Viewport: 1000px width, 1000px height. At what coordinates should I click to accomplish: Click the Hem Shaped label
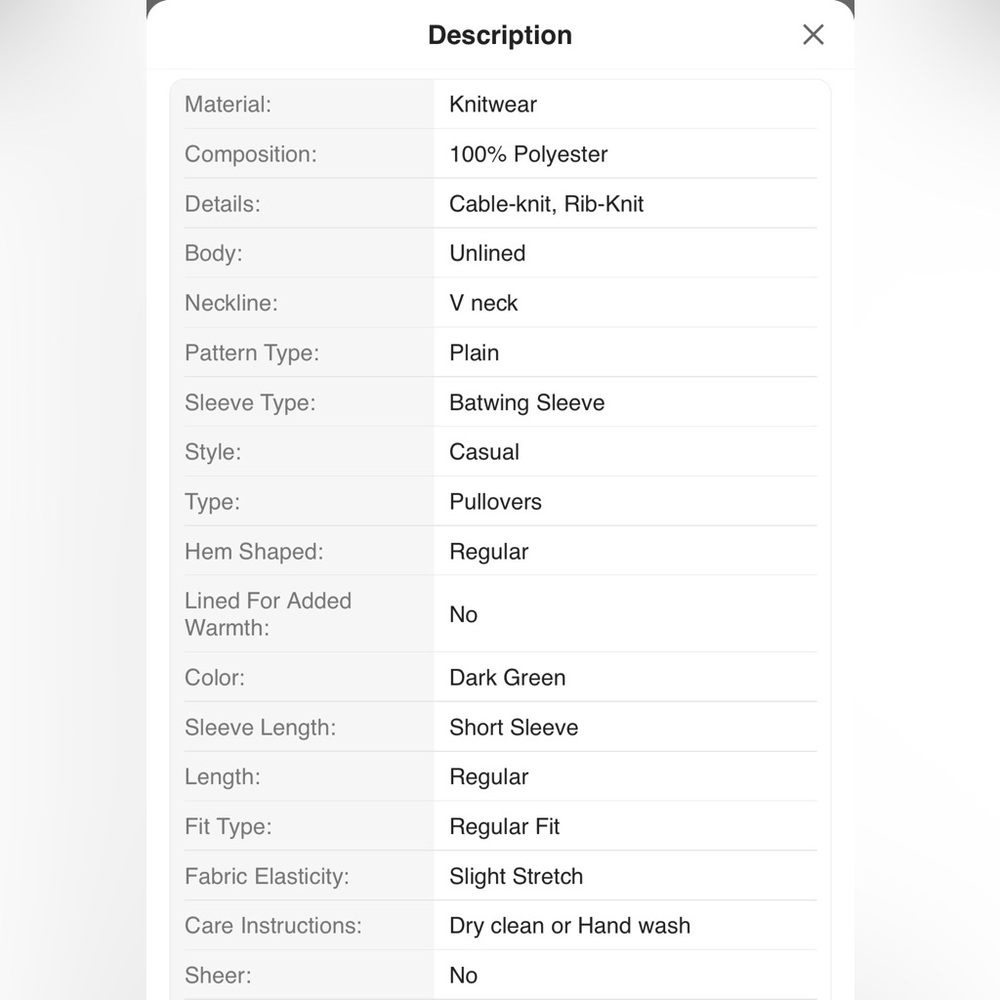(x=254, y=552)
